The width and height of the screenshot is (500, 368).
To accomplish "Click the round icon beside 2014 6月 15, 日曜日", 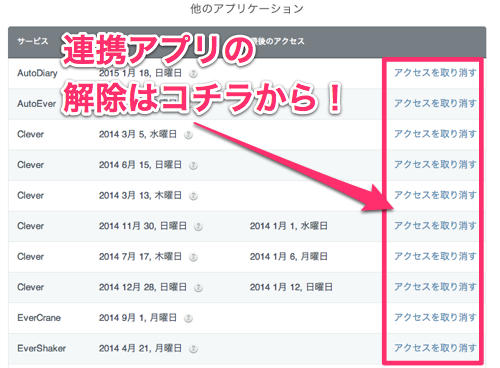I will pos(193,166).
